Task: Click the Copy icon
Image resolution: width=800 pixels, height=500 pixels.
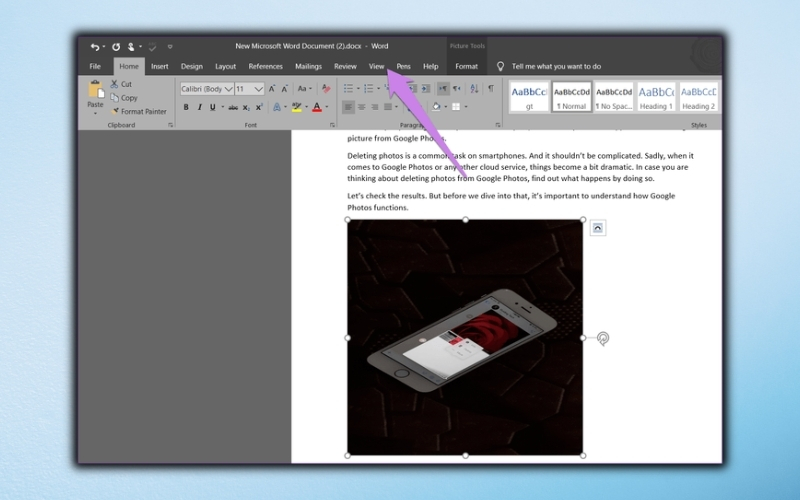Action: pyautogui.click(x=114, y=97)
